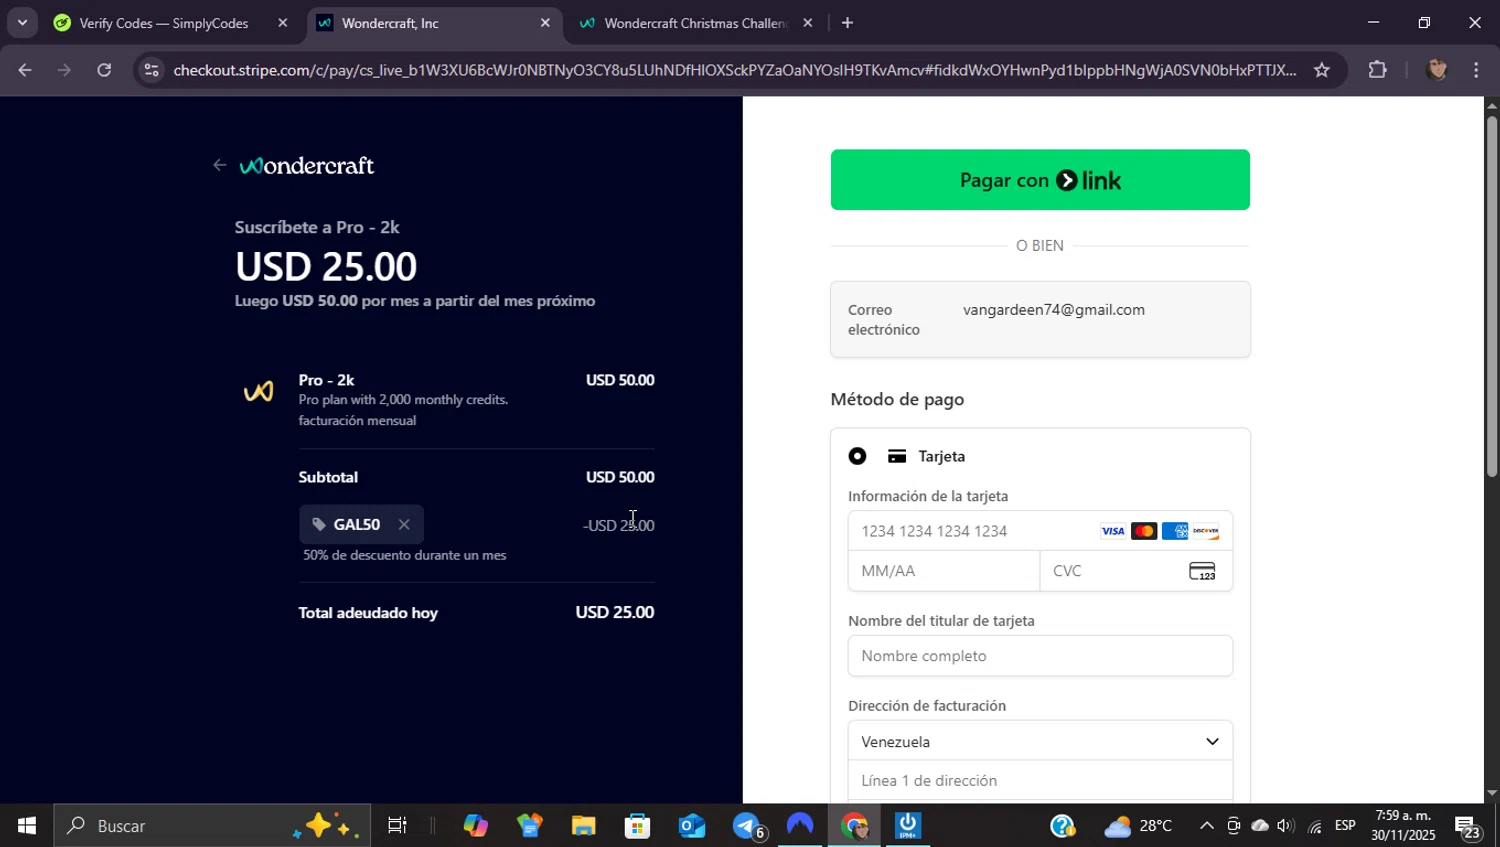Focus the Línea 1 de dirección field
This screenshot has width=1500, height=847.
[x=1040, y=781]
